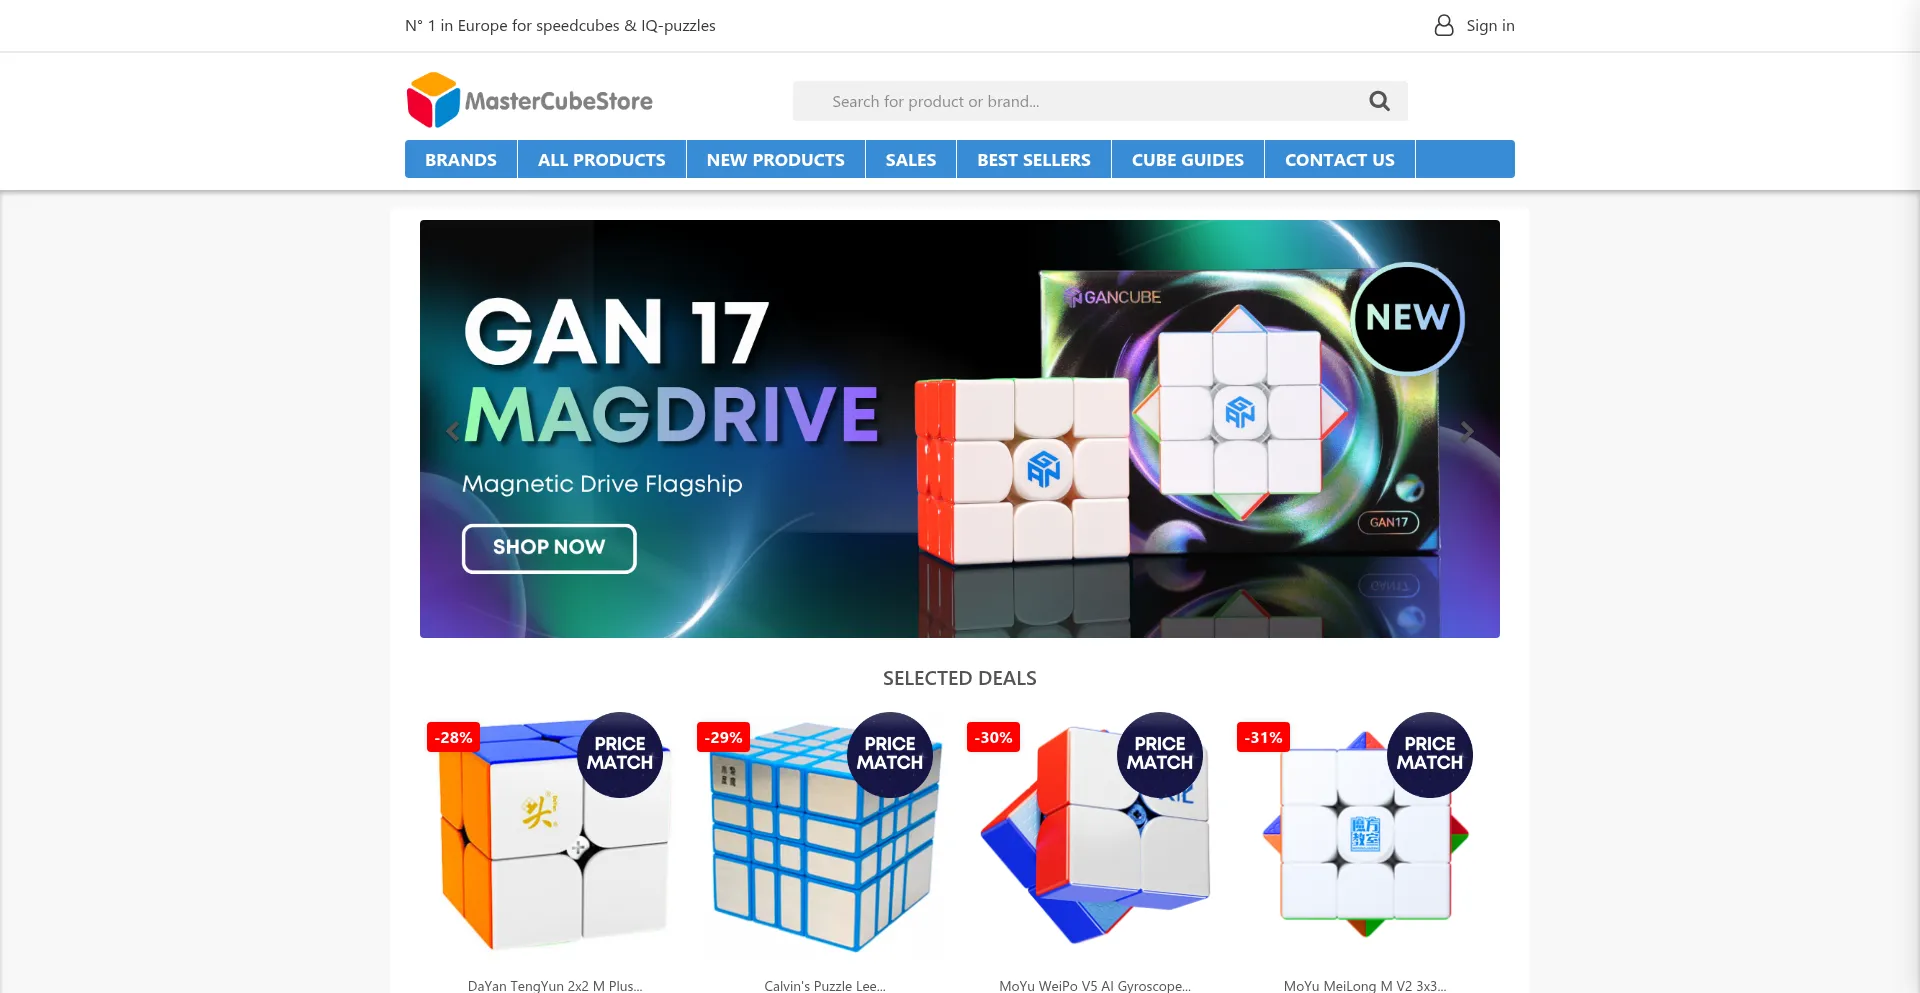The height and width of the screenshot is (993, 1920).
Task: Open Calvin's Puzzle Lee product link
Action: click(825, 985)
